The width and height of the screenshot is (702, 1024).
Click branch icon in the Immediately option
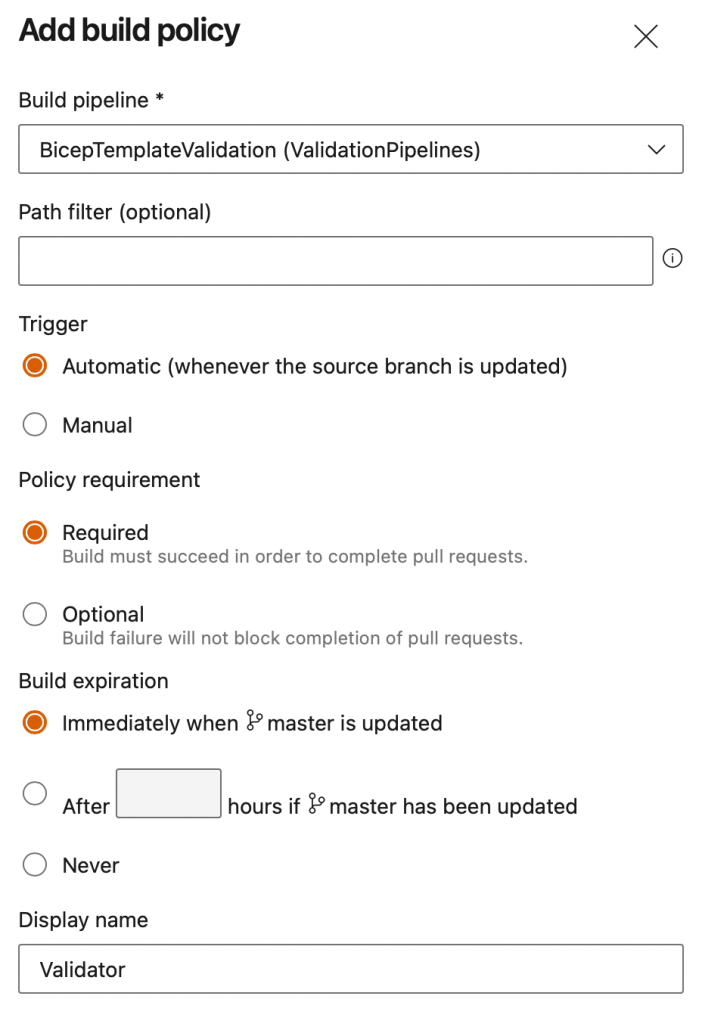click(x=254, y=722)
